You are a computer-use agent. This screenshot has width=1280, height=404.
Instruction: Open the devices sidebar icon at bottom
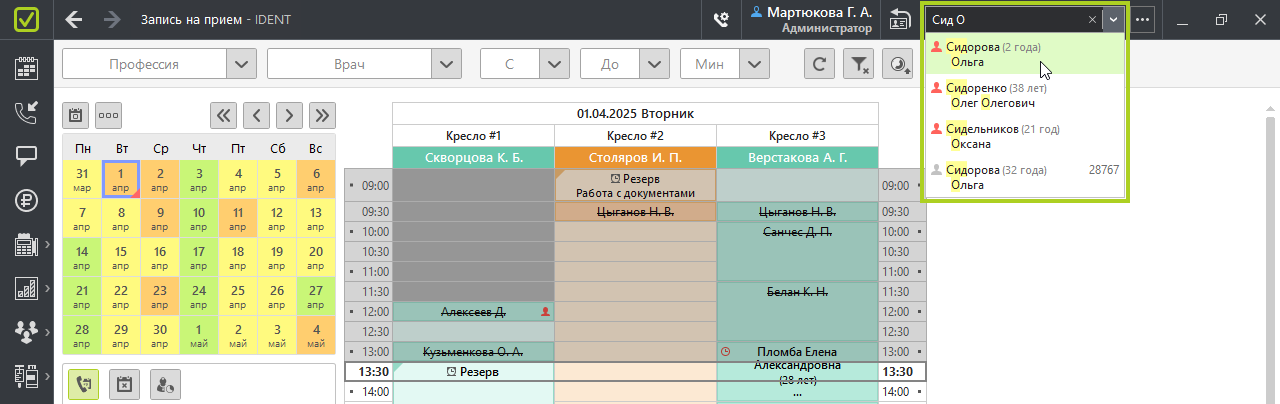(x=26, y=375)
